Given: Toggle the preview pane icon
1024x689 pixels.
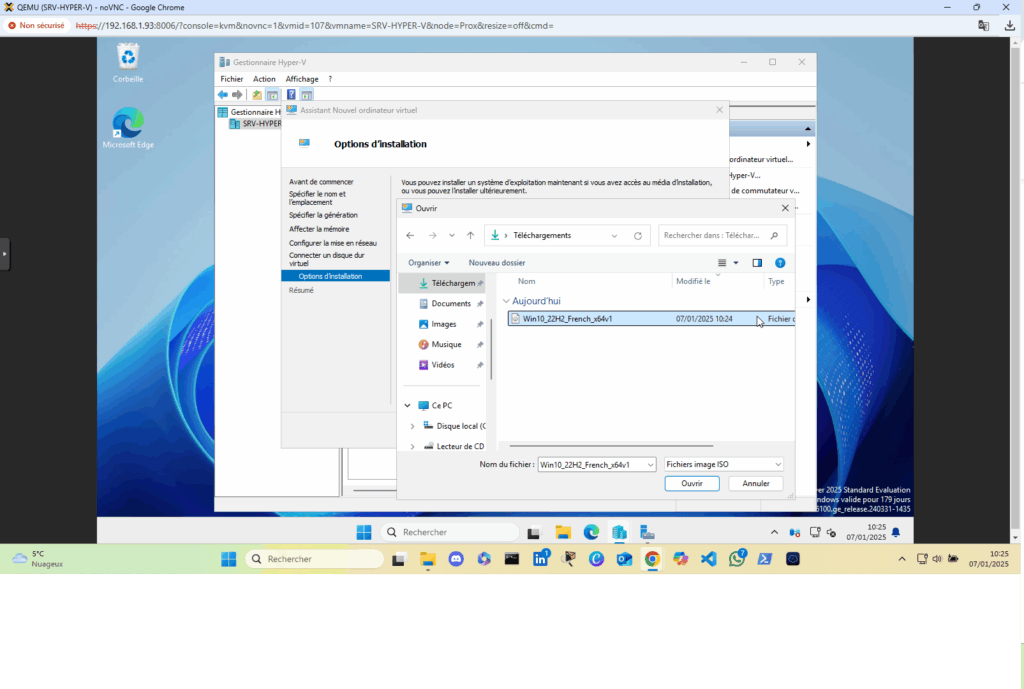Looking at the screenshot, I should pyautogui.click(x=757, y=263).
